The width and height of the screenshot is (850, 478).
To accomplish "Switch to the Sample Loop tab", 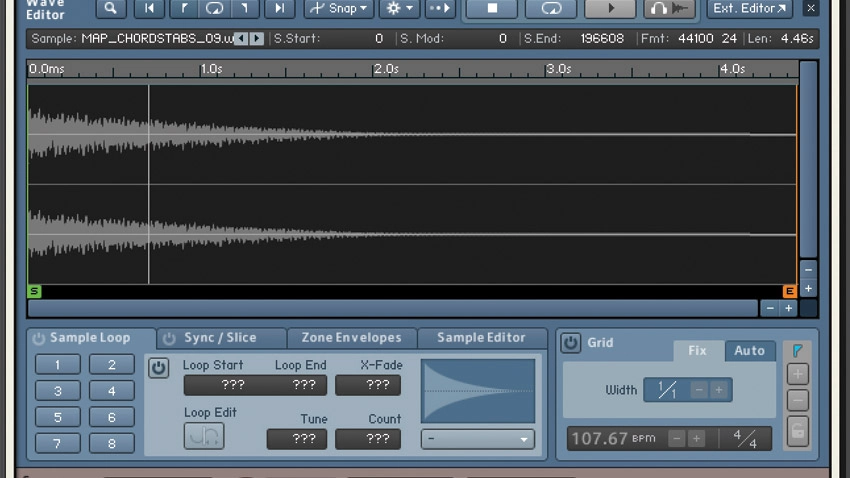I will click(x=90, y=338).
